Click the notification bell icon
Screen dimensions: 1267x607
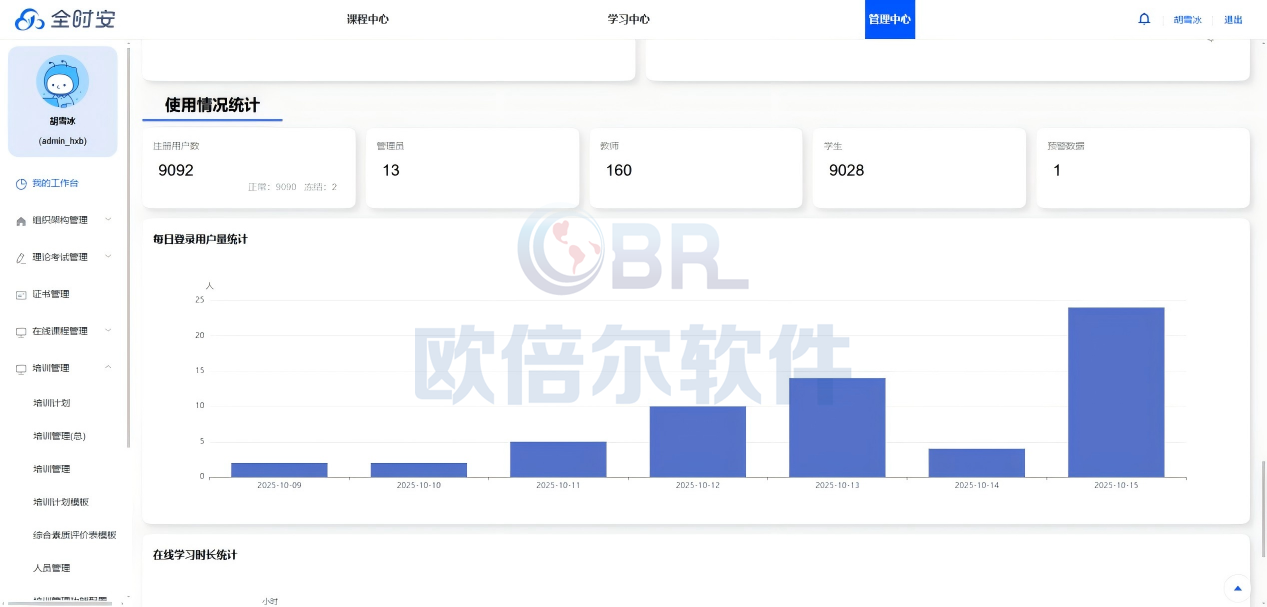pos(1144,19)
